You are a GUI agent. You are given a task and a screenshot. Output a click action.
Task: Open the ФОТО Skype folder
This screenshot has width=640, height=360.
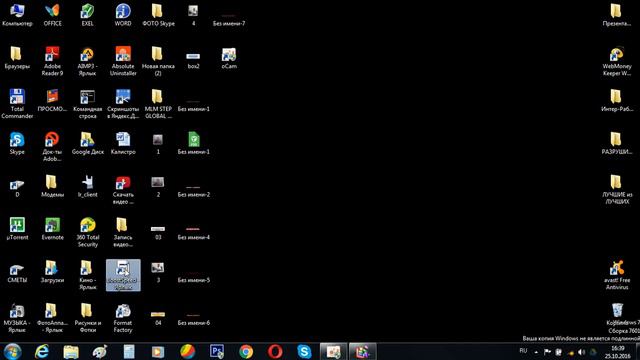pyautogui.click(x=158, y=15)
